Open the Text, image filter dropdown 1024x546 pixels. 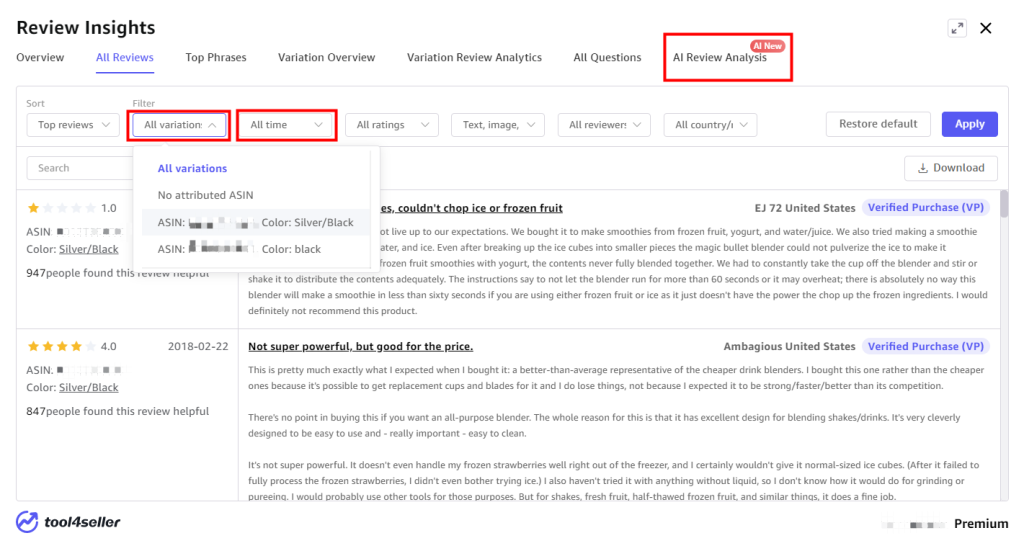(498, 125)
